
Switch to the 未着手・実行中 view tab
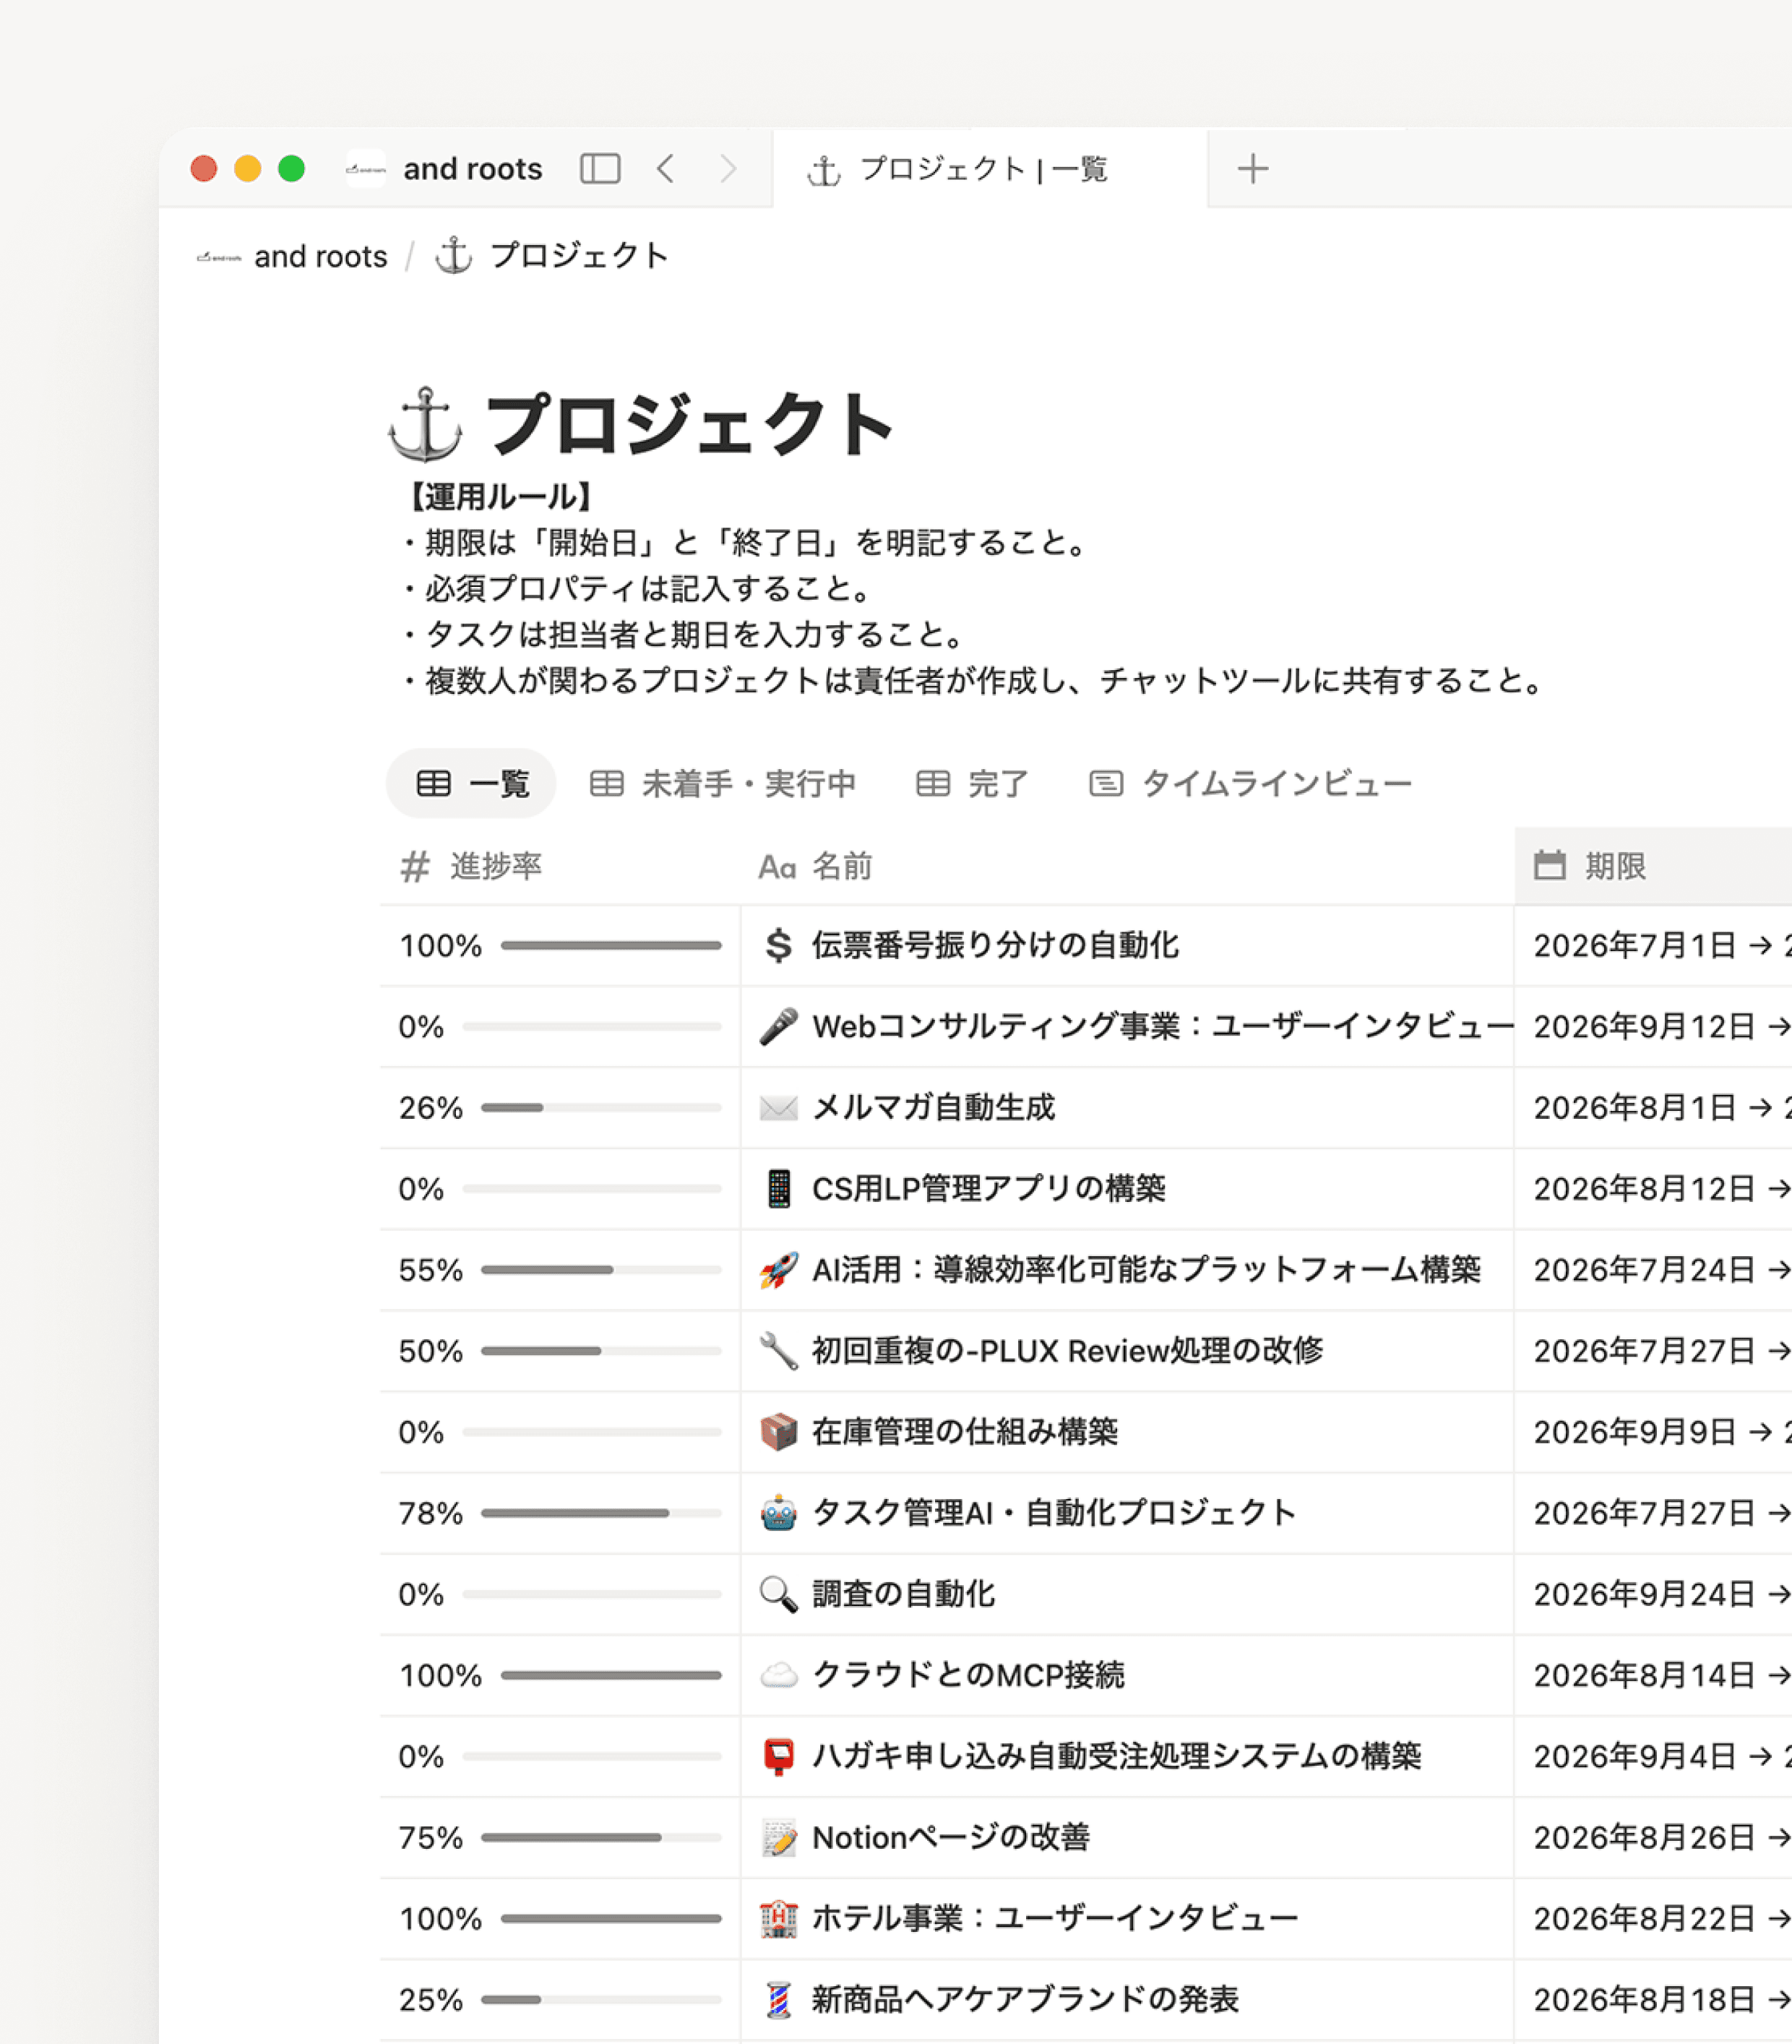[723, 783]
